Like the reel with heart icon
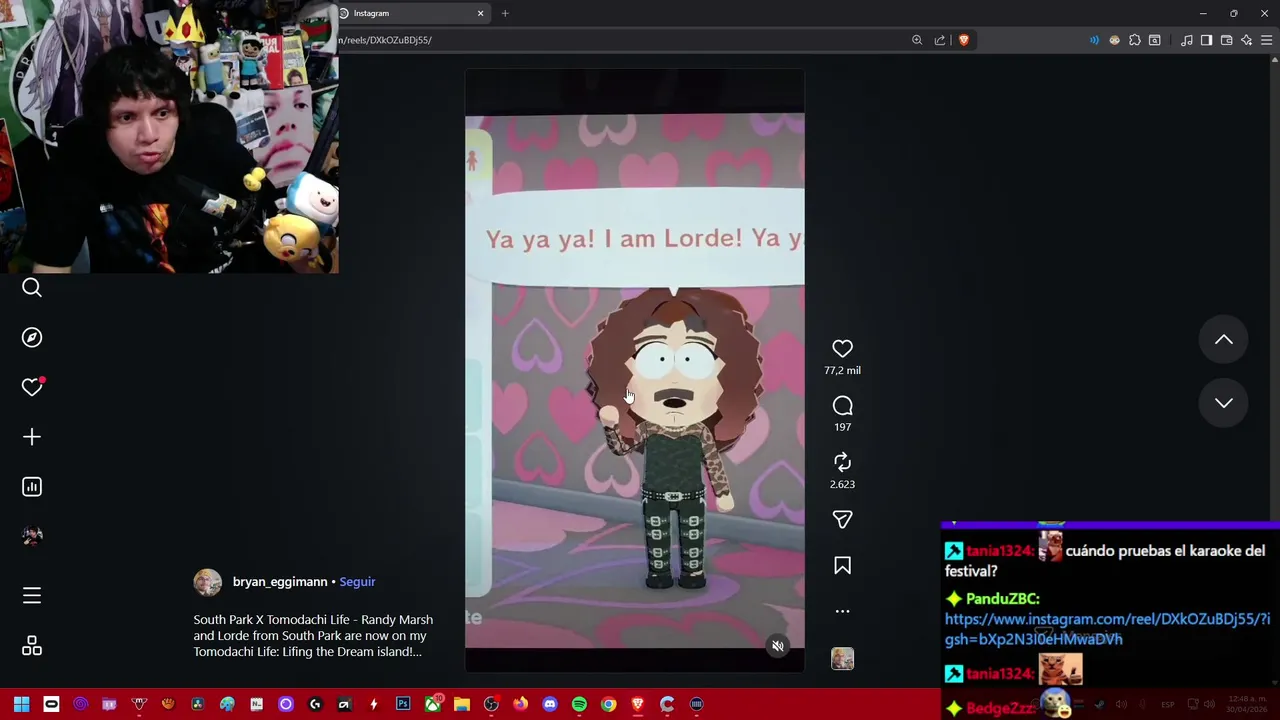 (842, 349)
